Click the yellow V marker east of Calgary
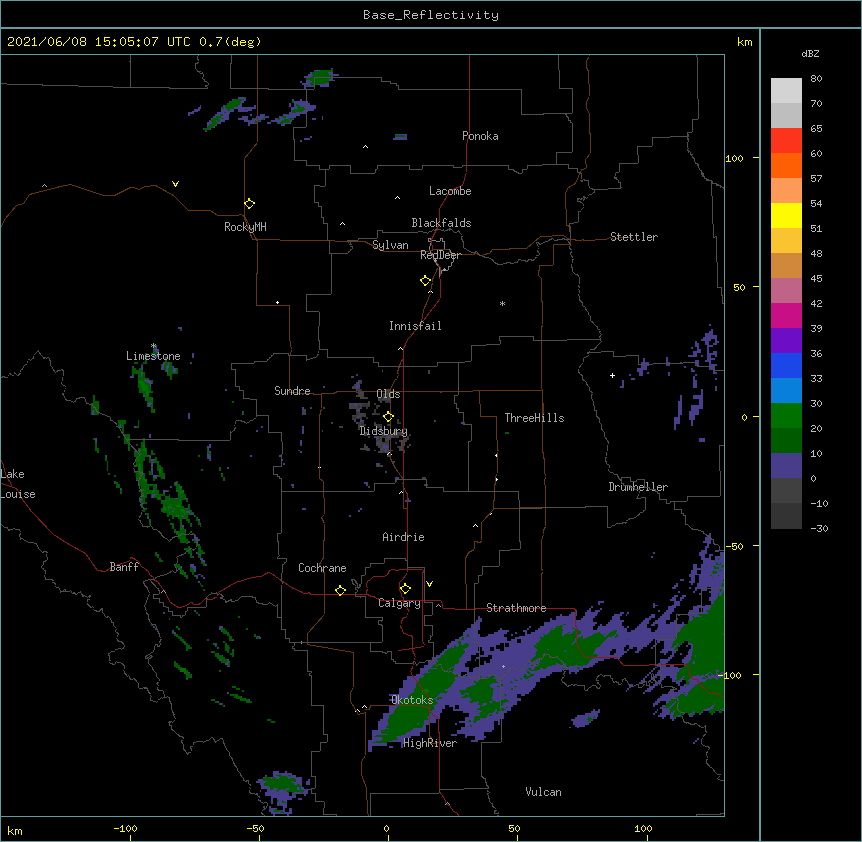The width and height of the screenshot is (862, 842). click(x=429, y=584)
